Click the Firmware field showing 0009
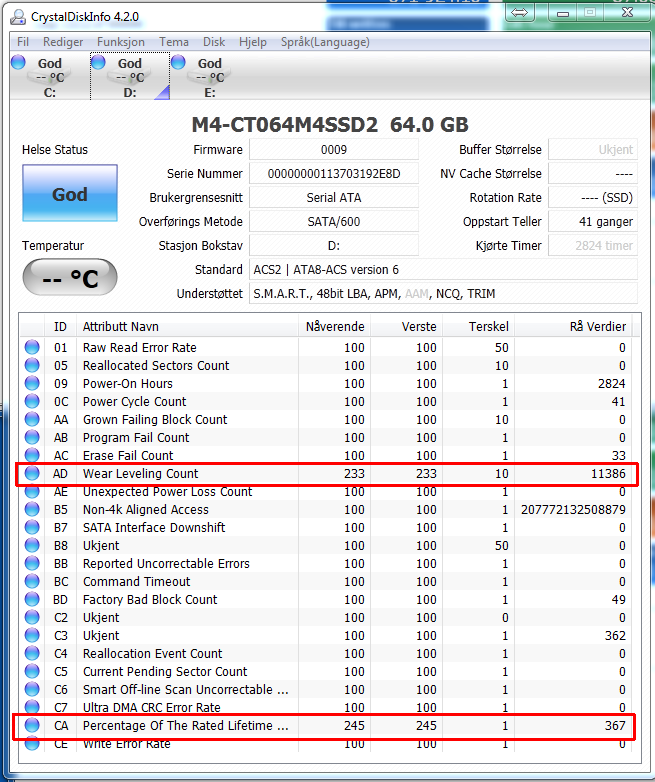This screenshot has height=782, width=655. pyautogui.click(x=334, y=150)
